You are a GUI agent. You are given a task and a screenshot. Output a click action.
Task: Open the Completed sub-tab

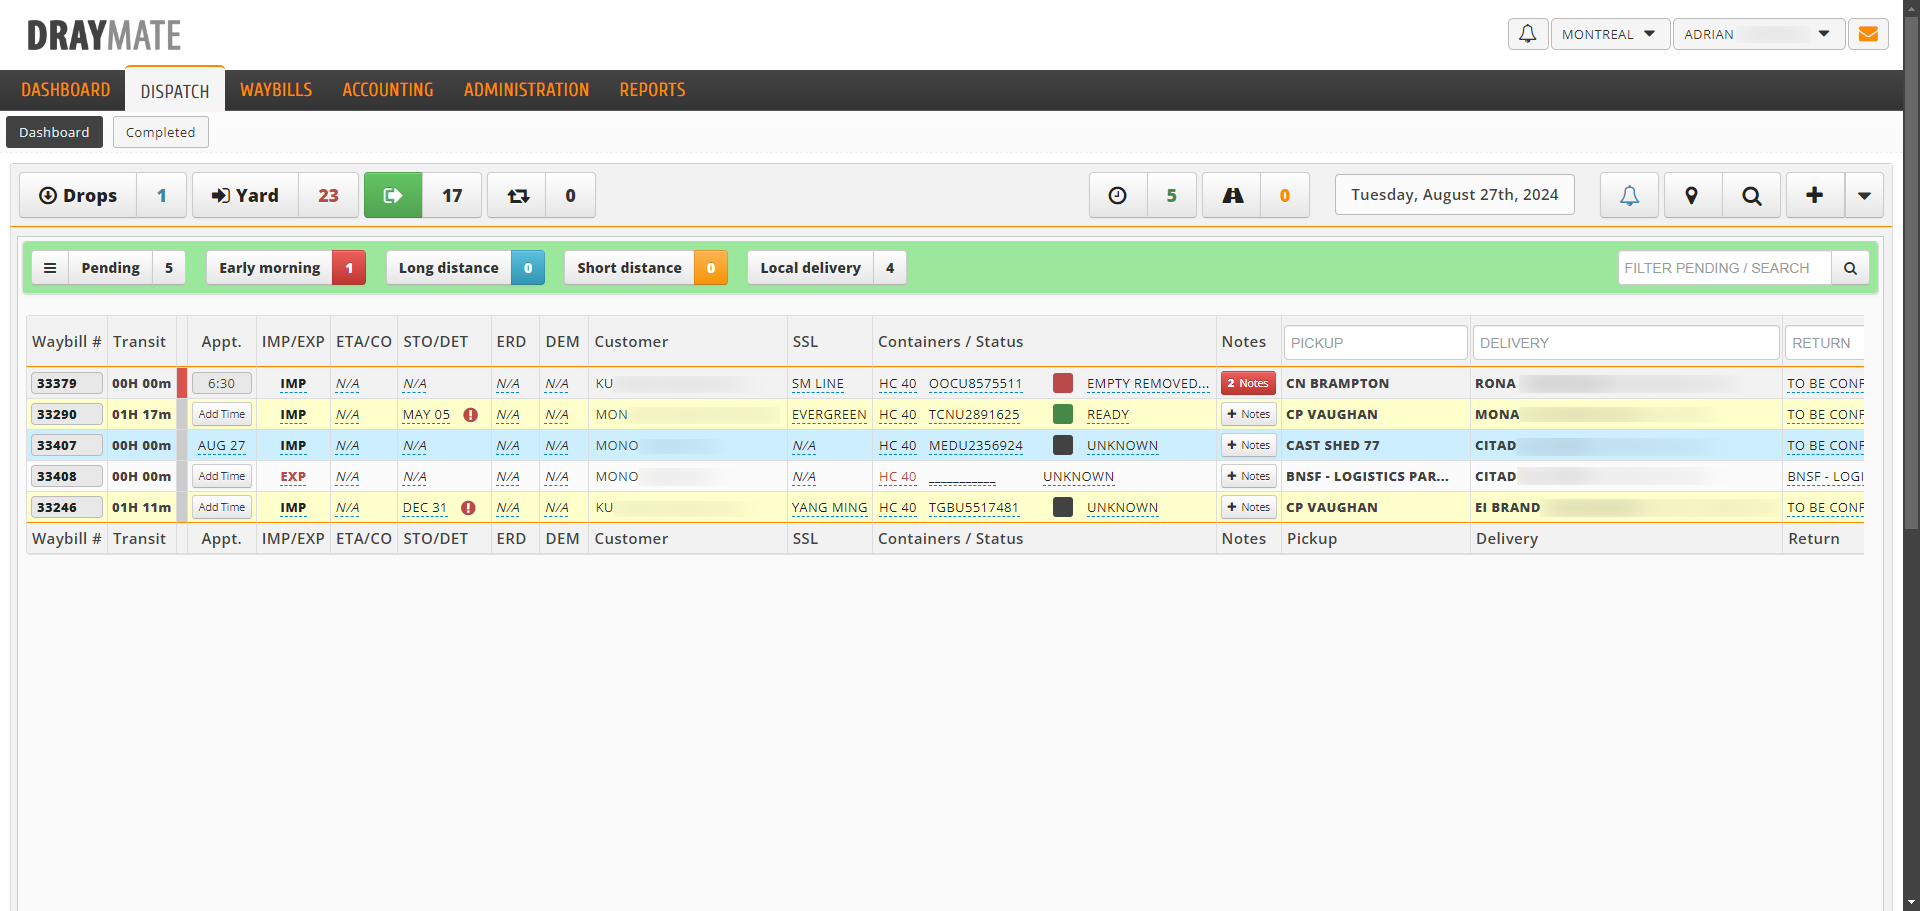pos(160,132)
